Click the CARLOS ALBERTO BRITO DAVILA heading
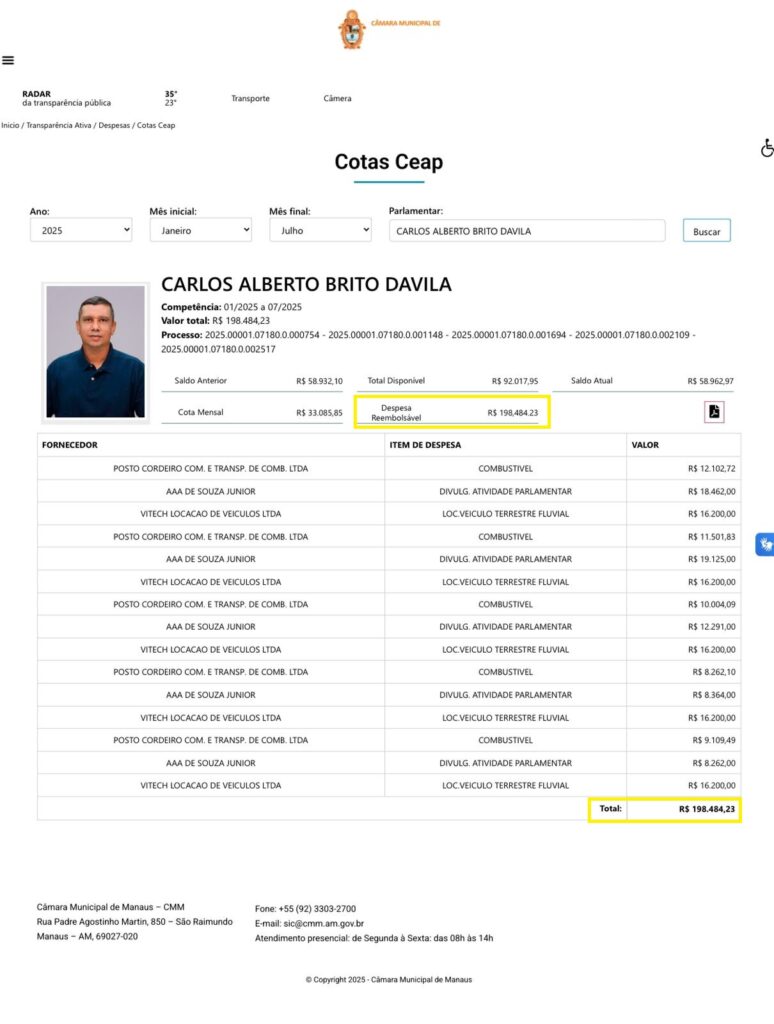Image resolution: width=774 pixels, height=1024 pixels. pyautogui.click(x=306, y=284)
